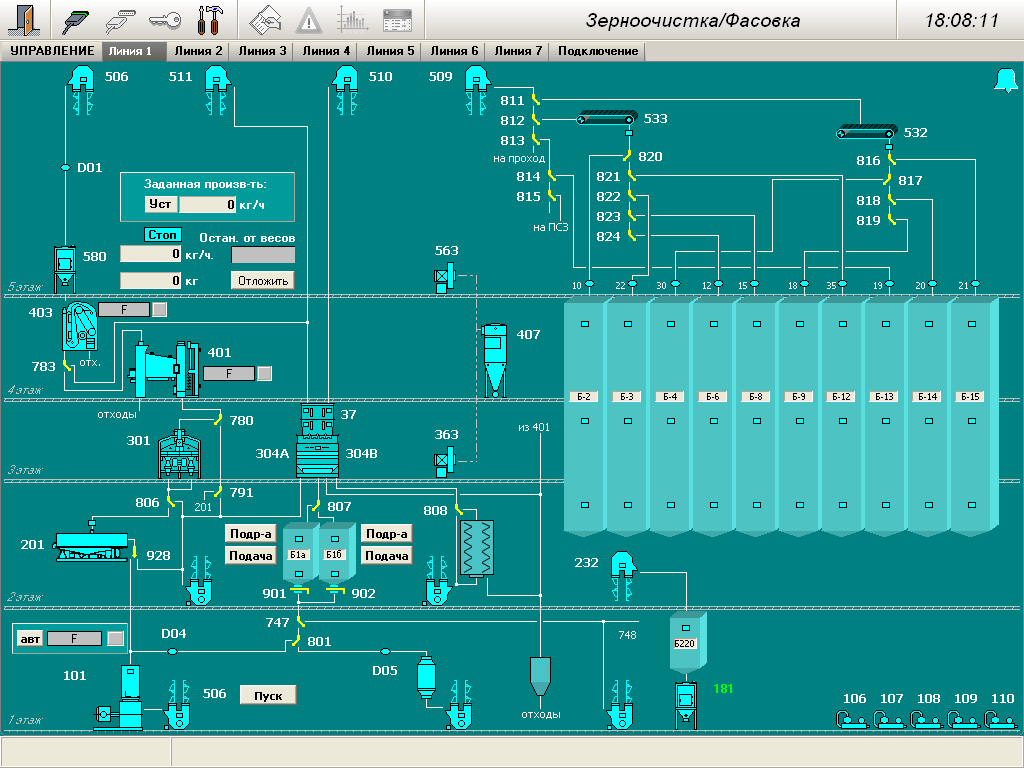Image resolution: width=1024 pixels, height=768 pixels.
Task: Open the Подключение tab
Action: [x=597, y=51]
